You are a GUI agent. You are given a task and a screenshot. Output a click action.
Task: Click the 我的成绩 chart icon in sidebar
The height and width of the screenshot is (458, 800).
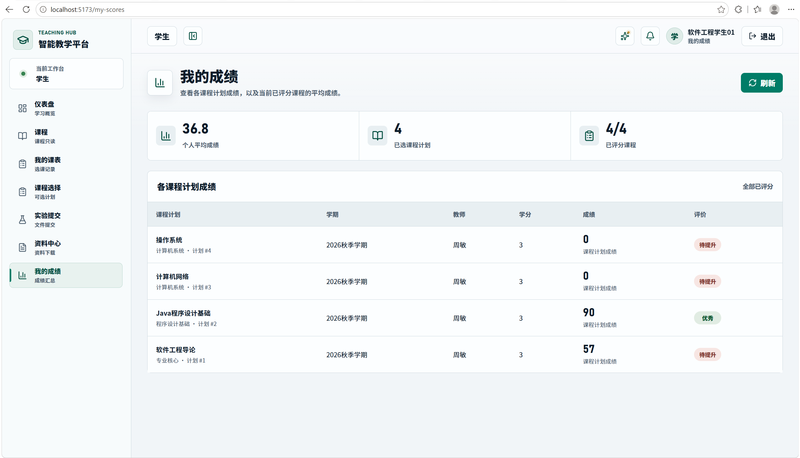(22, 275)
